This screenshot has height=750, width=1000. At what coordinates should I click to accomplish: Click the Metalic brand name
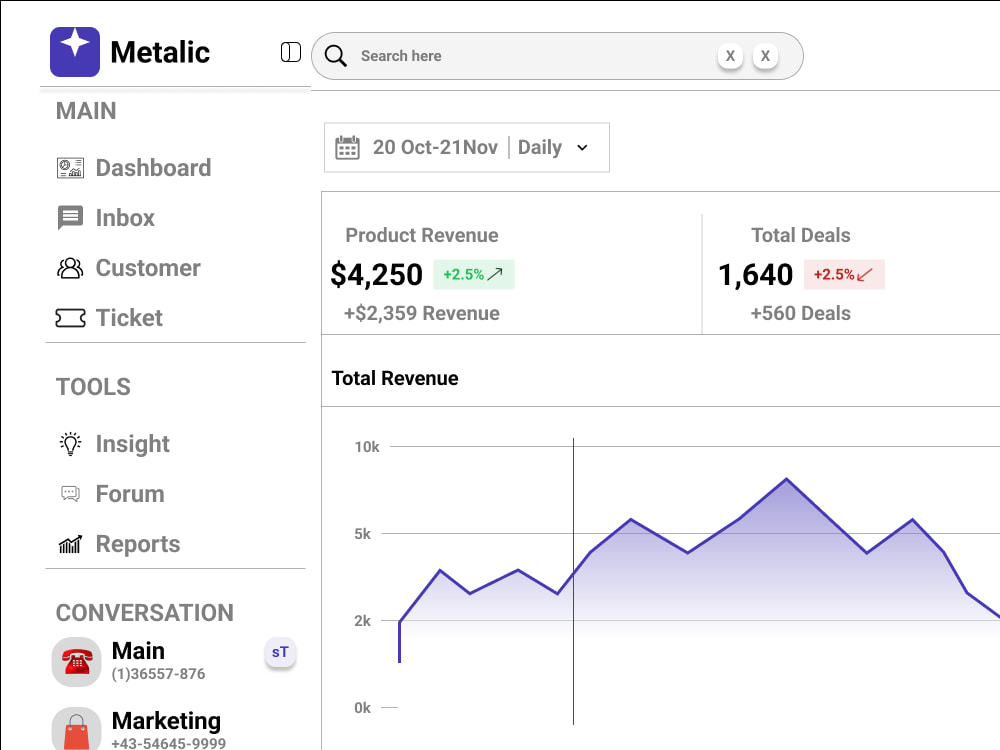pyautogui.click(x=160, y=52)
